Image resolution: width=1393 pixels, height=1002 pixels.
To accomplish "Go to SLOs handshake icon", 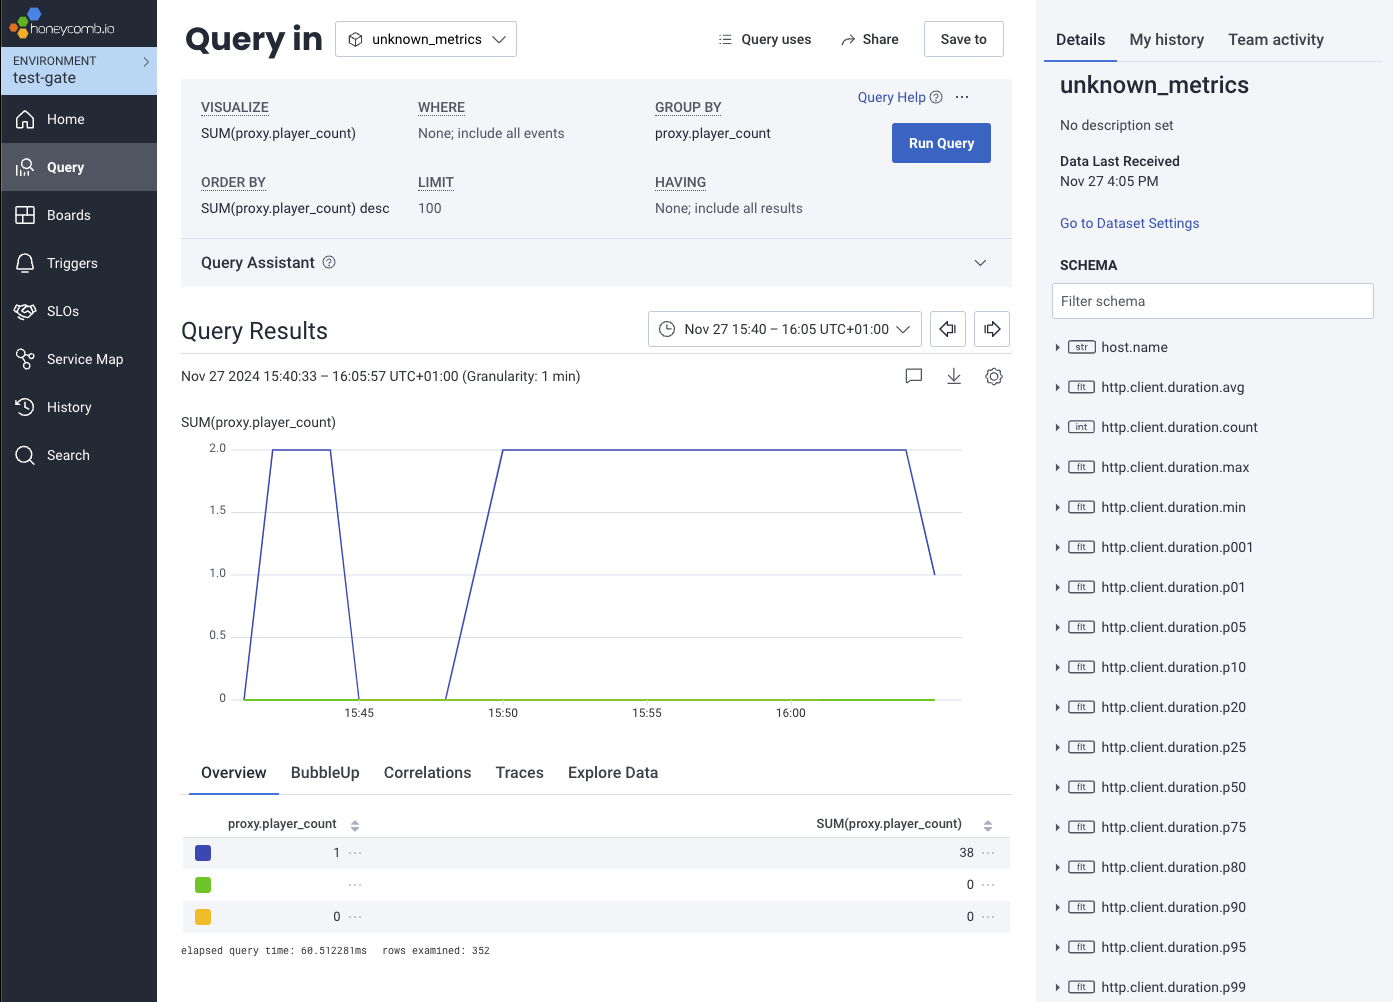I will 26,311.
